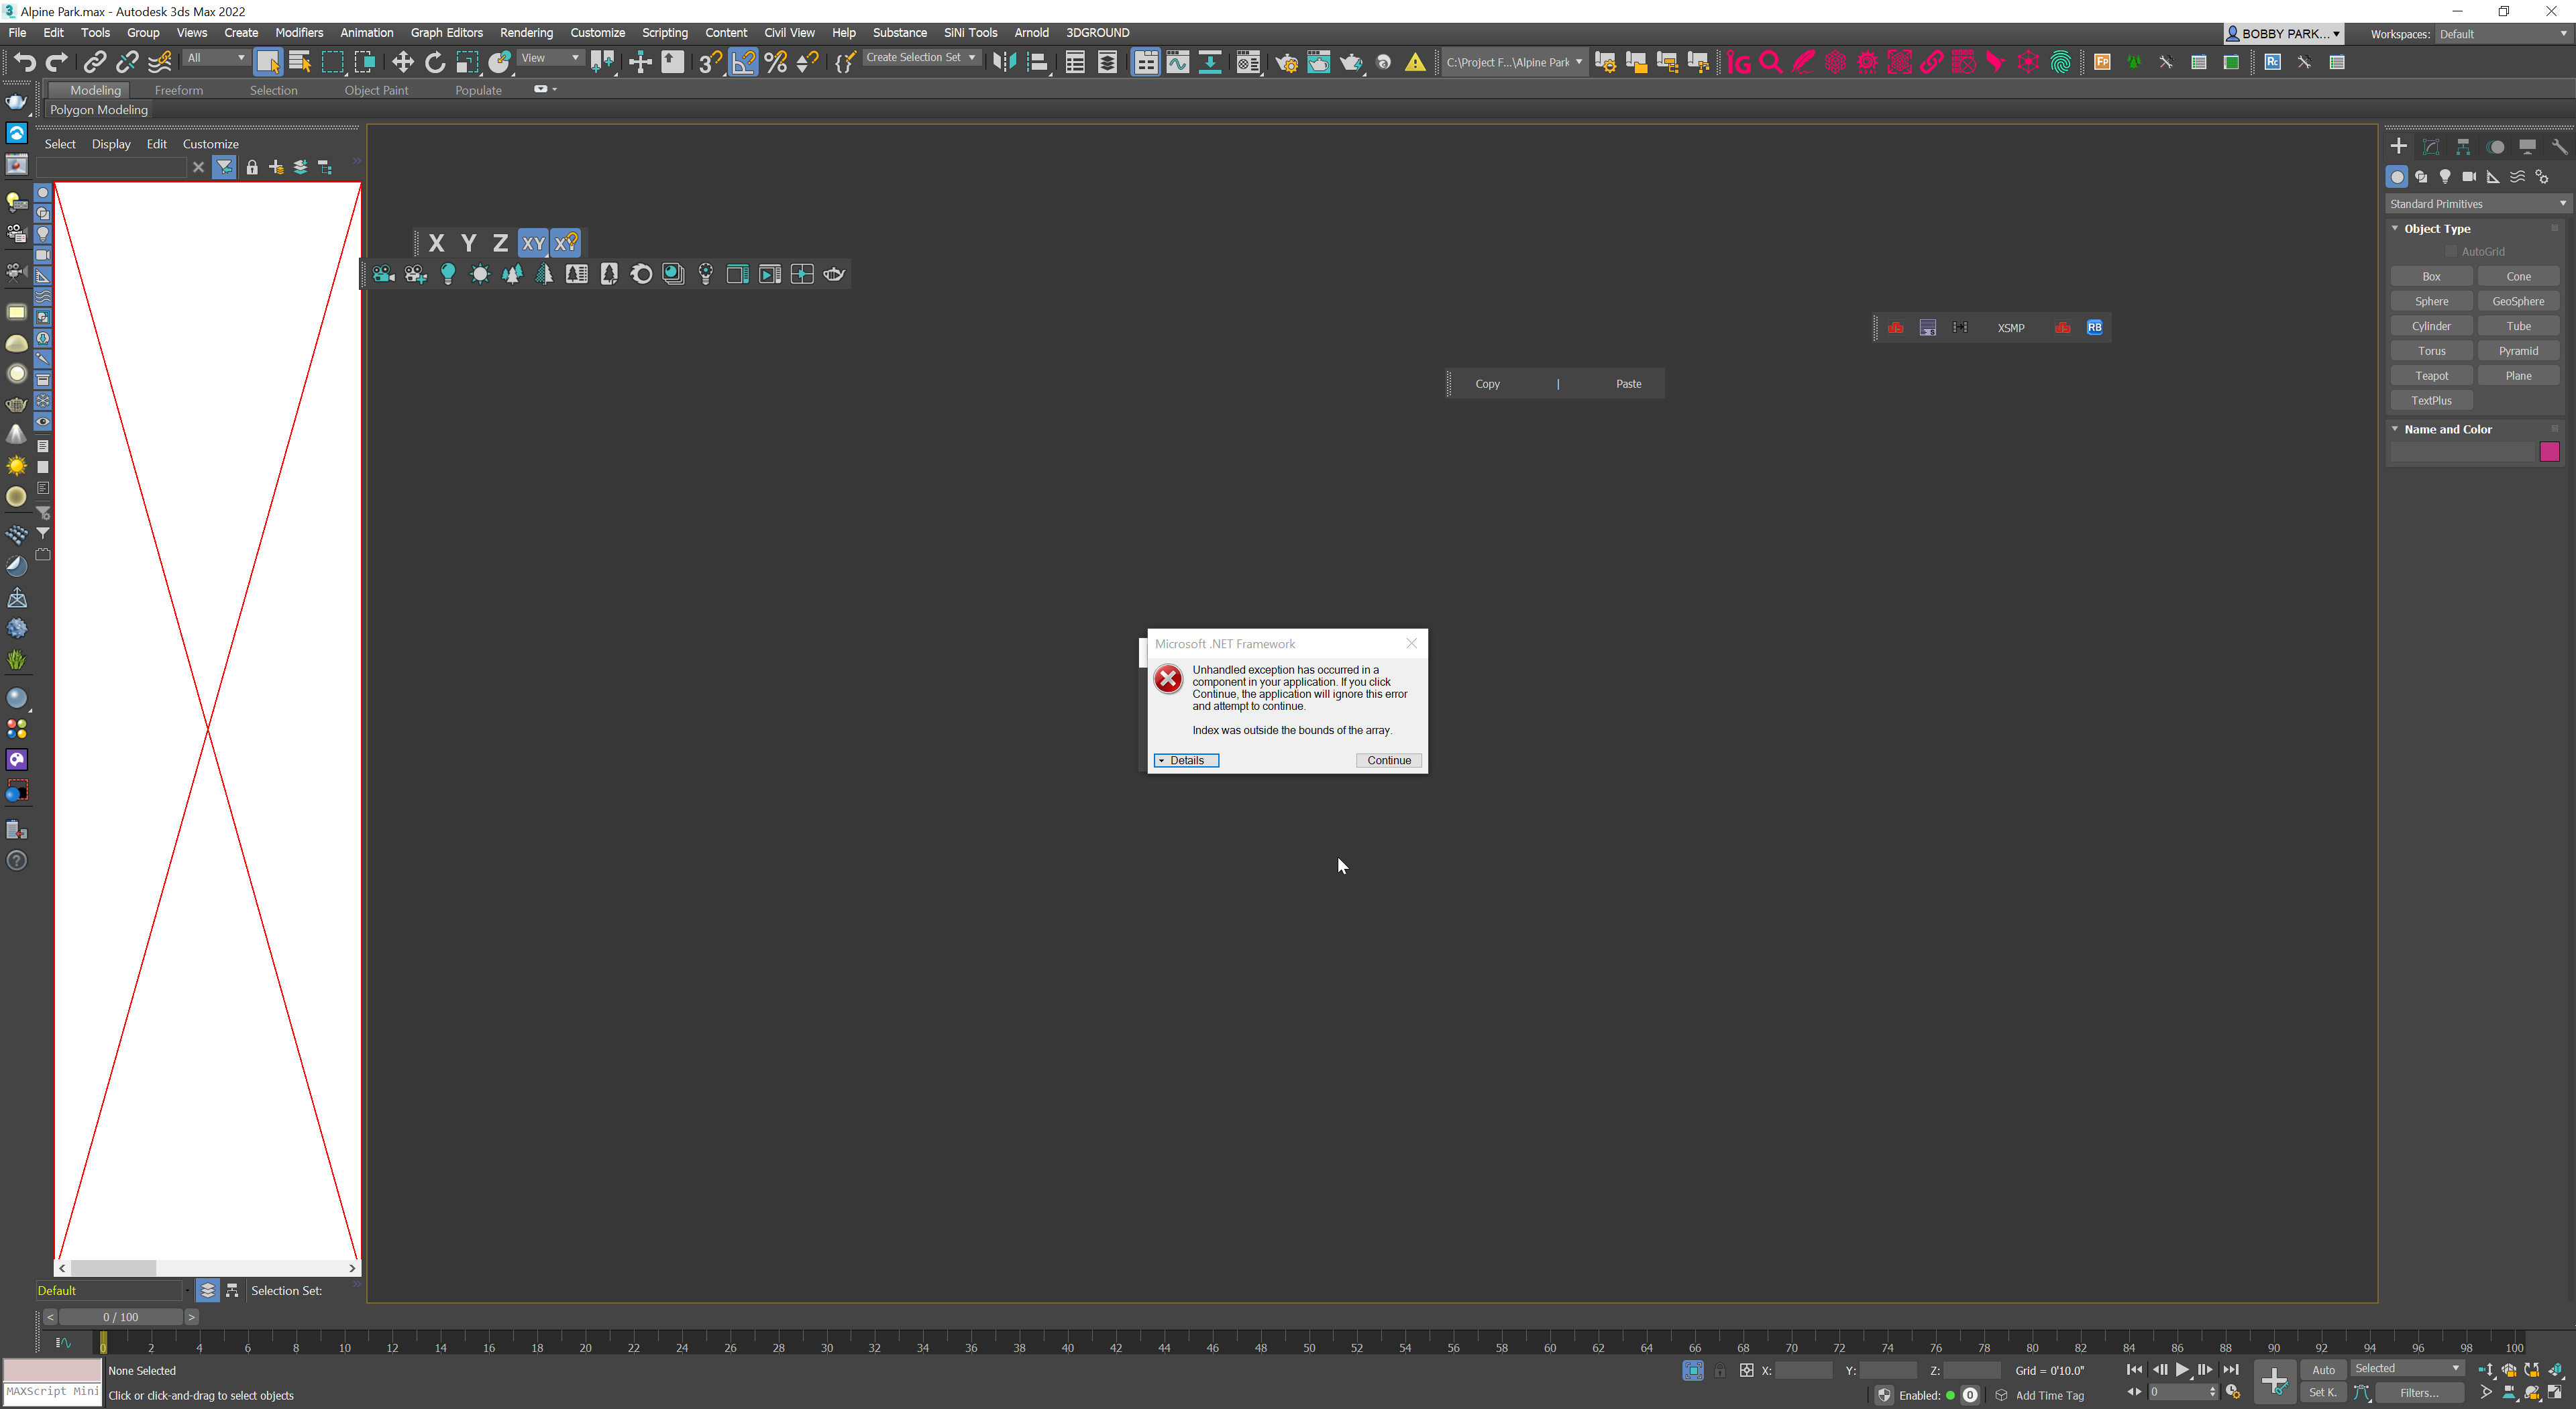
Task: Choose the Rectangular Selection Region tool
Action: point(332,62)
